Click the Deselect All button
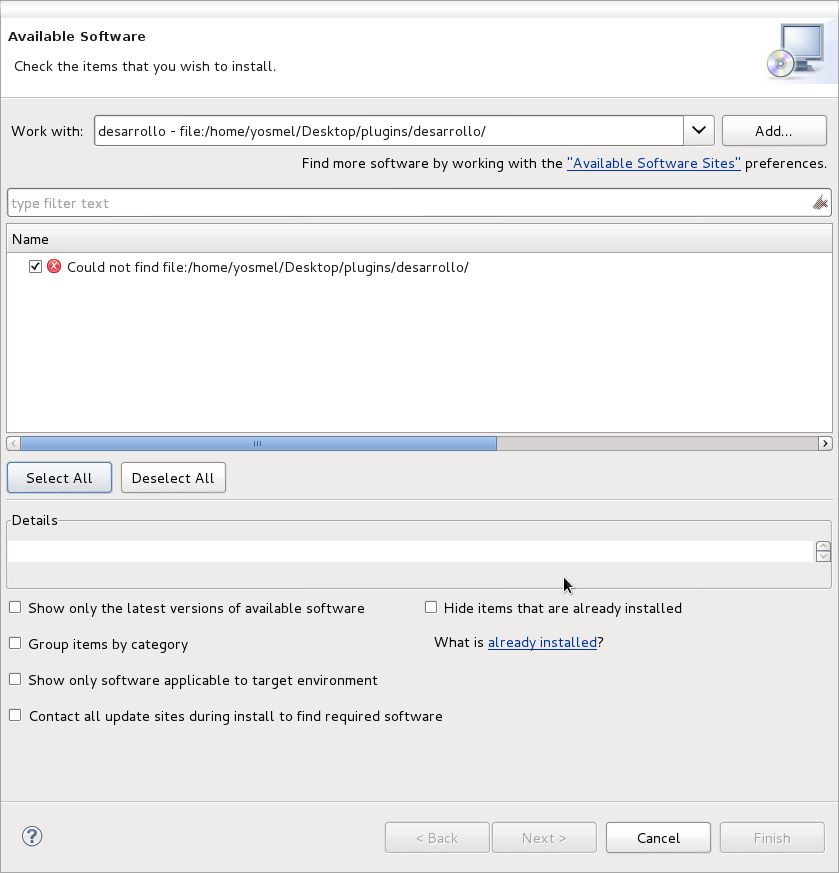The width and height of the screenshot is (839, 873). 173,478
